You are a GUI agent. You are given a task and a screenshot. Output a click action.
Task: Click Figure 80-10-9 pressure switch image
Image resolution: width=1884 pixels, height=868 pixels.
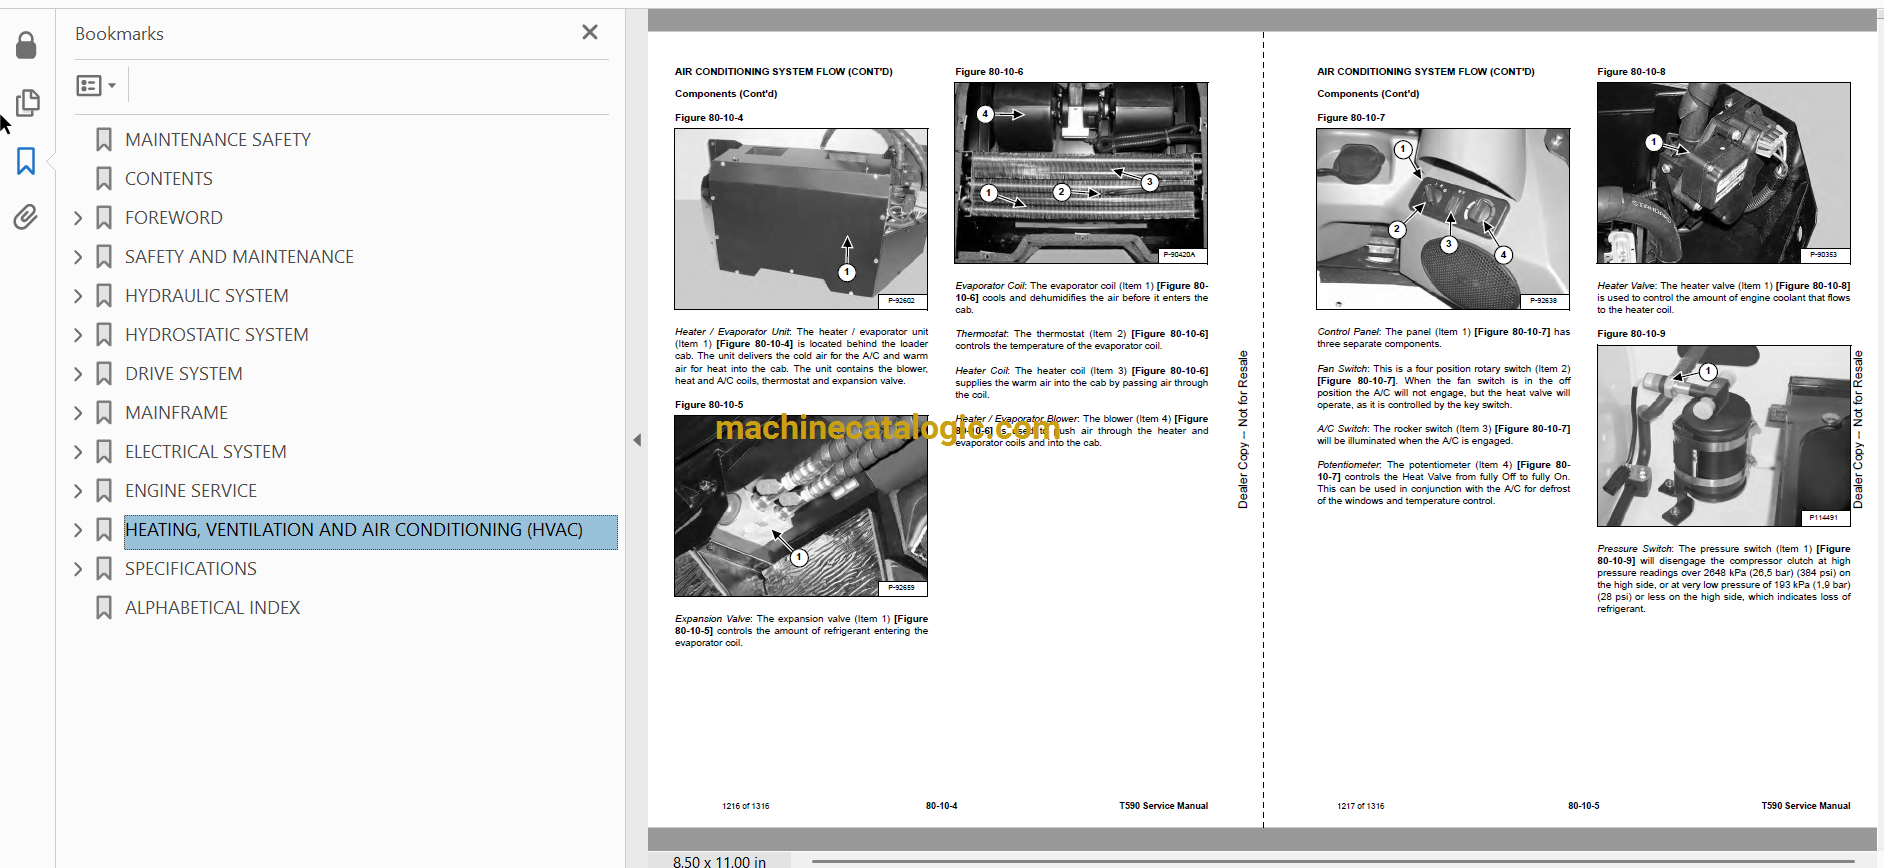pos(1723,436)
